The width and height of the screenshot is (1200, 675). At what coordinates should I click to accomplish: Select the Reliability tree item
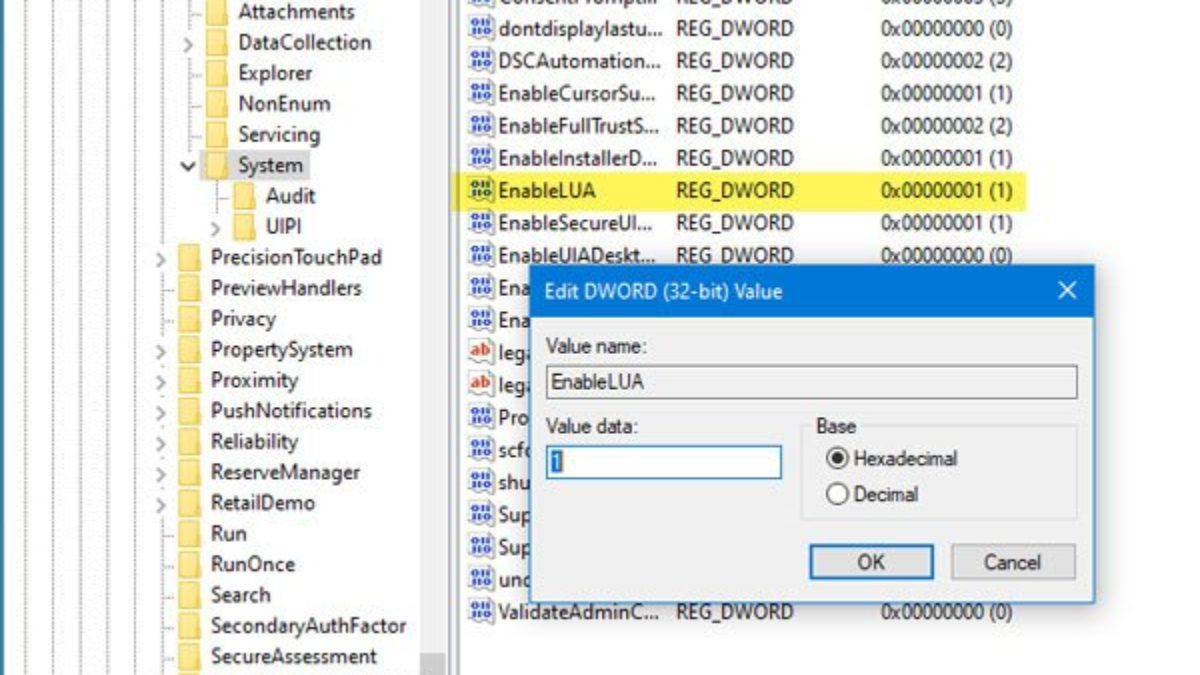(x=254, y=442)
